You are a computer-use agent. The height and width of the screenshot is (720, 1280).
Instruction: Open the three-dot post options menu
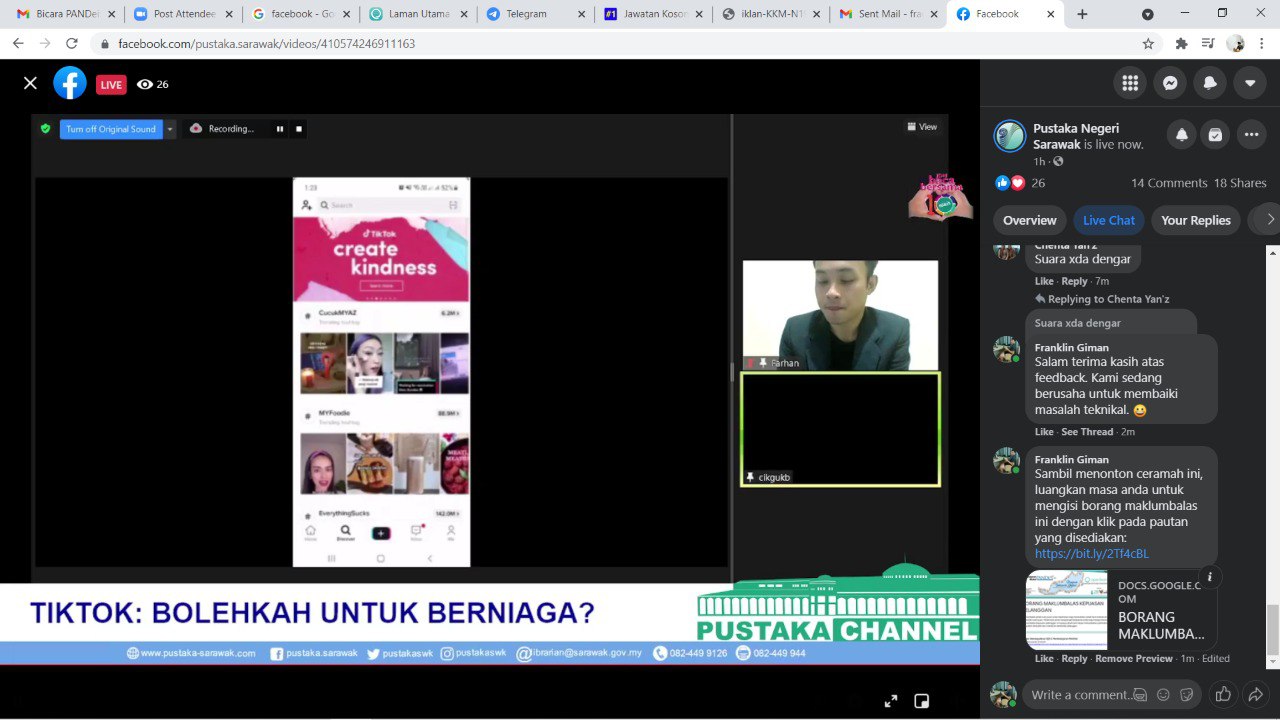[1252, 135]
